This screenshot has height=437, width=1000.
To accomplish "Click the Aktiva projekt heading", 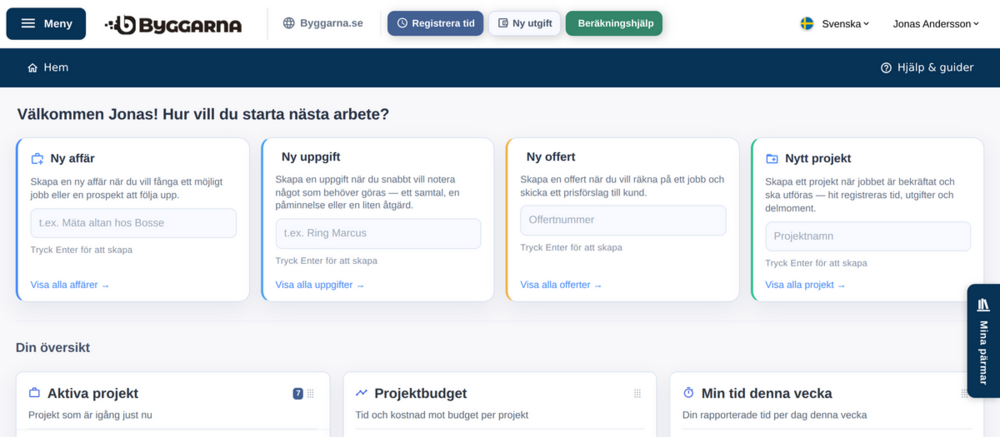I will tap(92, 394).
